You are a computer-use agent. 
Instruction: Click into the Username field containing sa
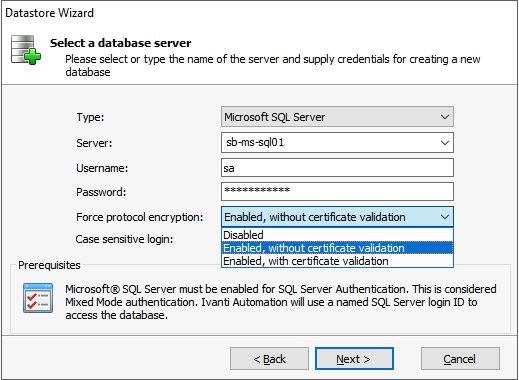pyautogui.click(x=337, y=168)
